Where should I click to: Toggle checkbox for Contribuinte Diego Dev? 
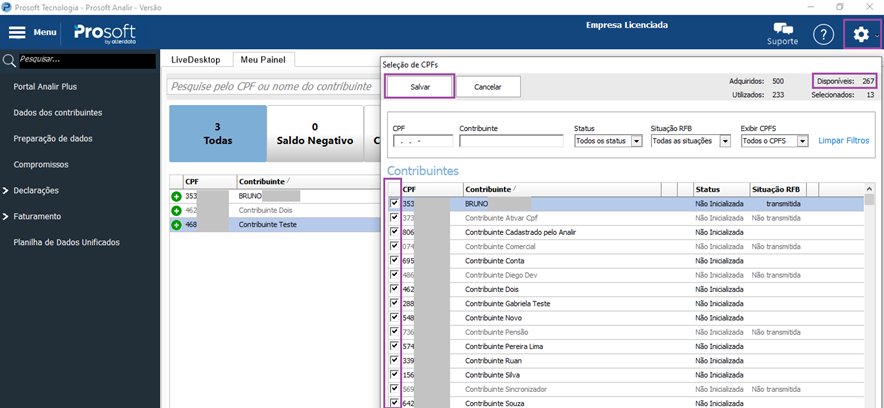395,275
